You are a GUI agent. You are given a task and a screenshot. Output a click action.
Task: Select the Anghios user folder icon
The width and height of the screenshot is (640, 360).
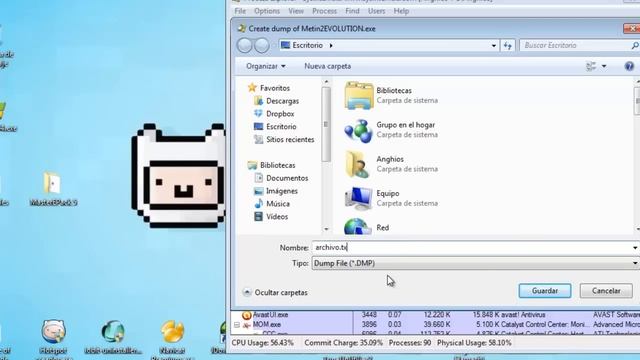[x=358, y=164]
